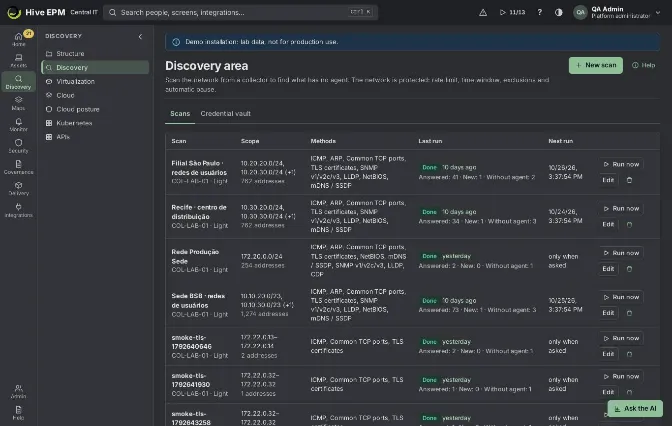The height and width of the screenshot is (426, 672).
Task: Open Kubernetes in the side menu
Action: [x=95, y=123]
